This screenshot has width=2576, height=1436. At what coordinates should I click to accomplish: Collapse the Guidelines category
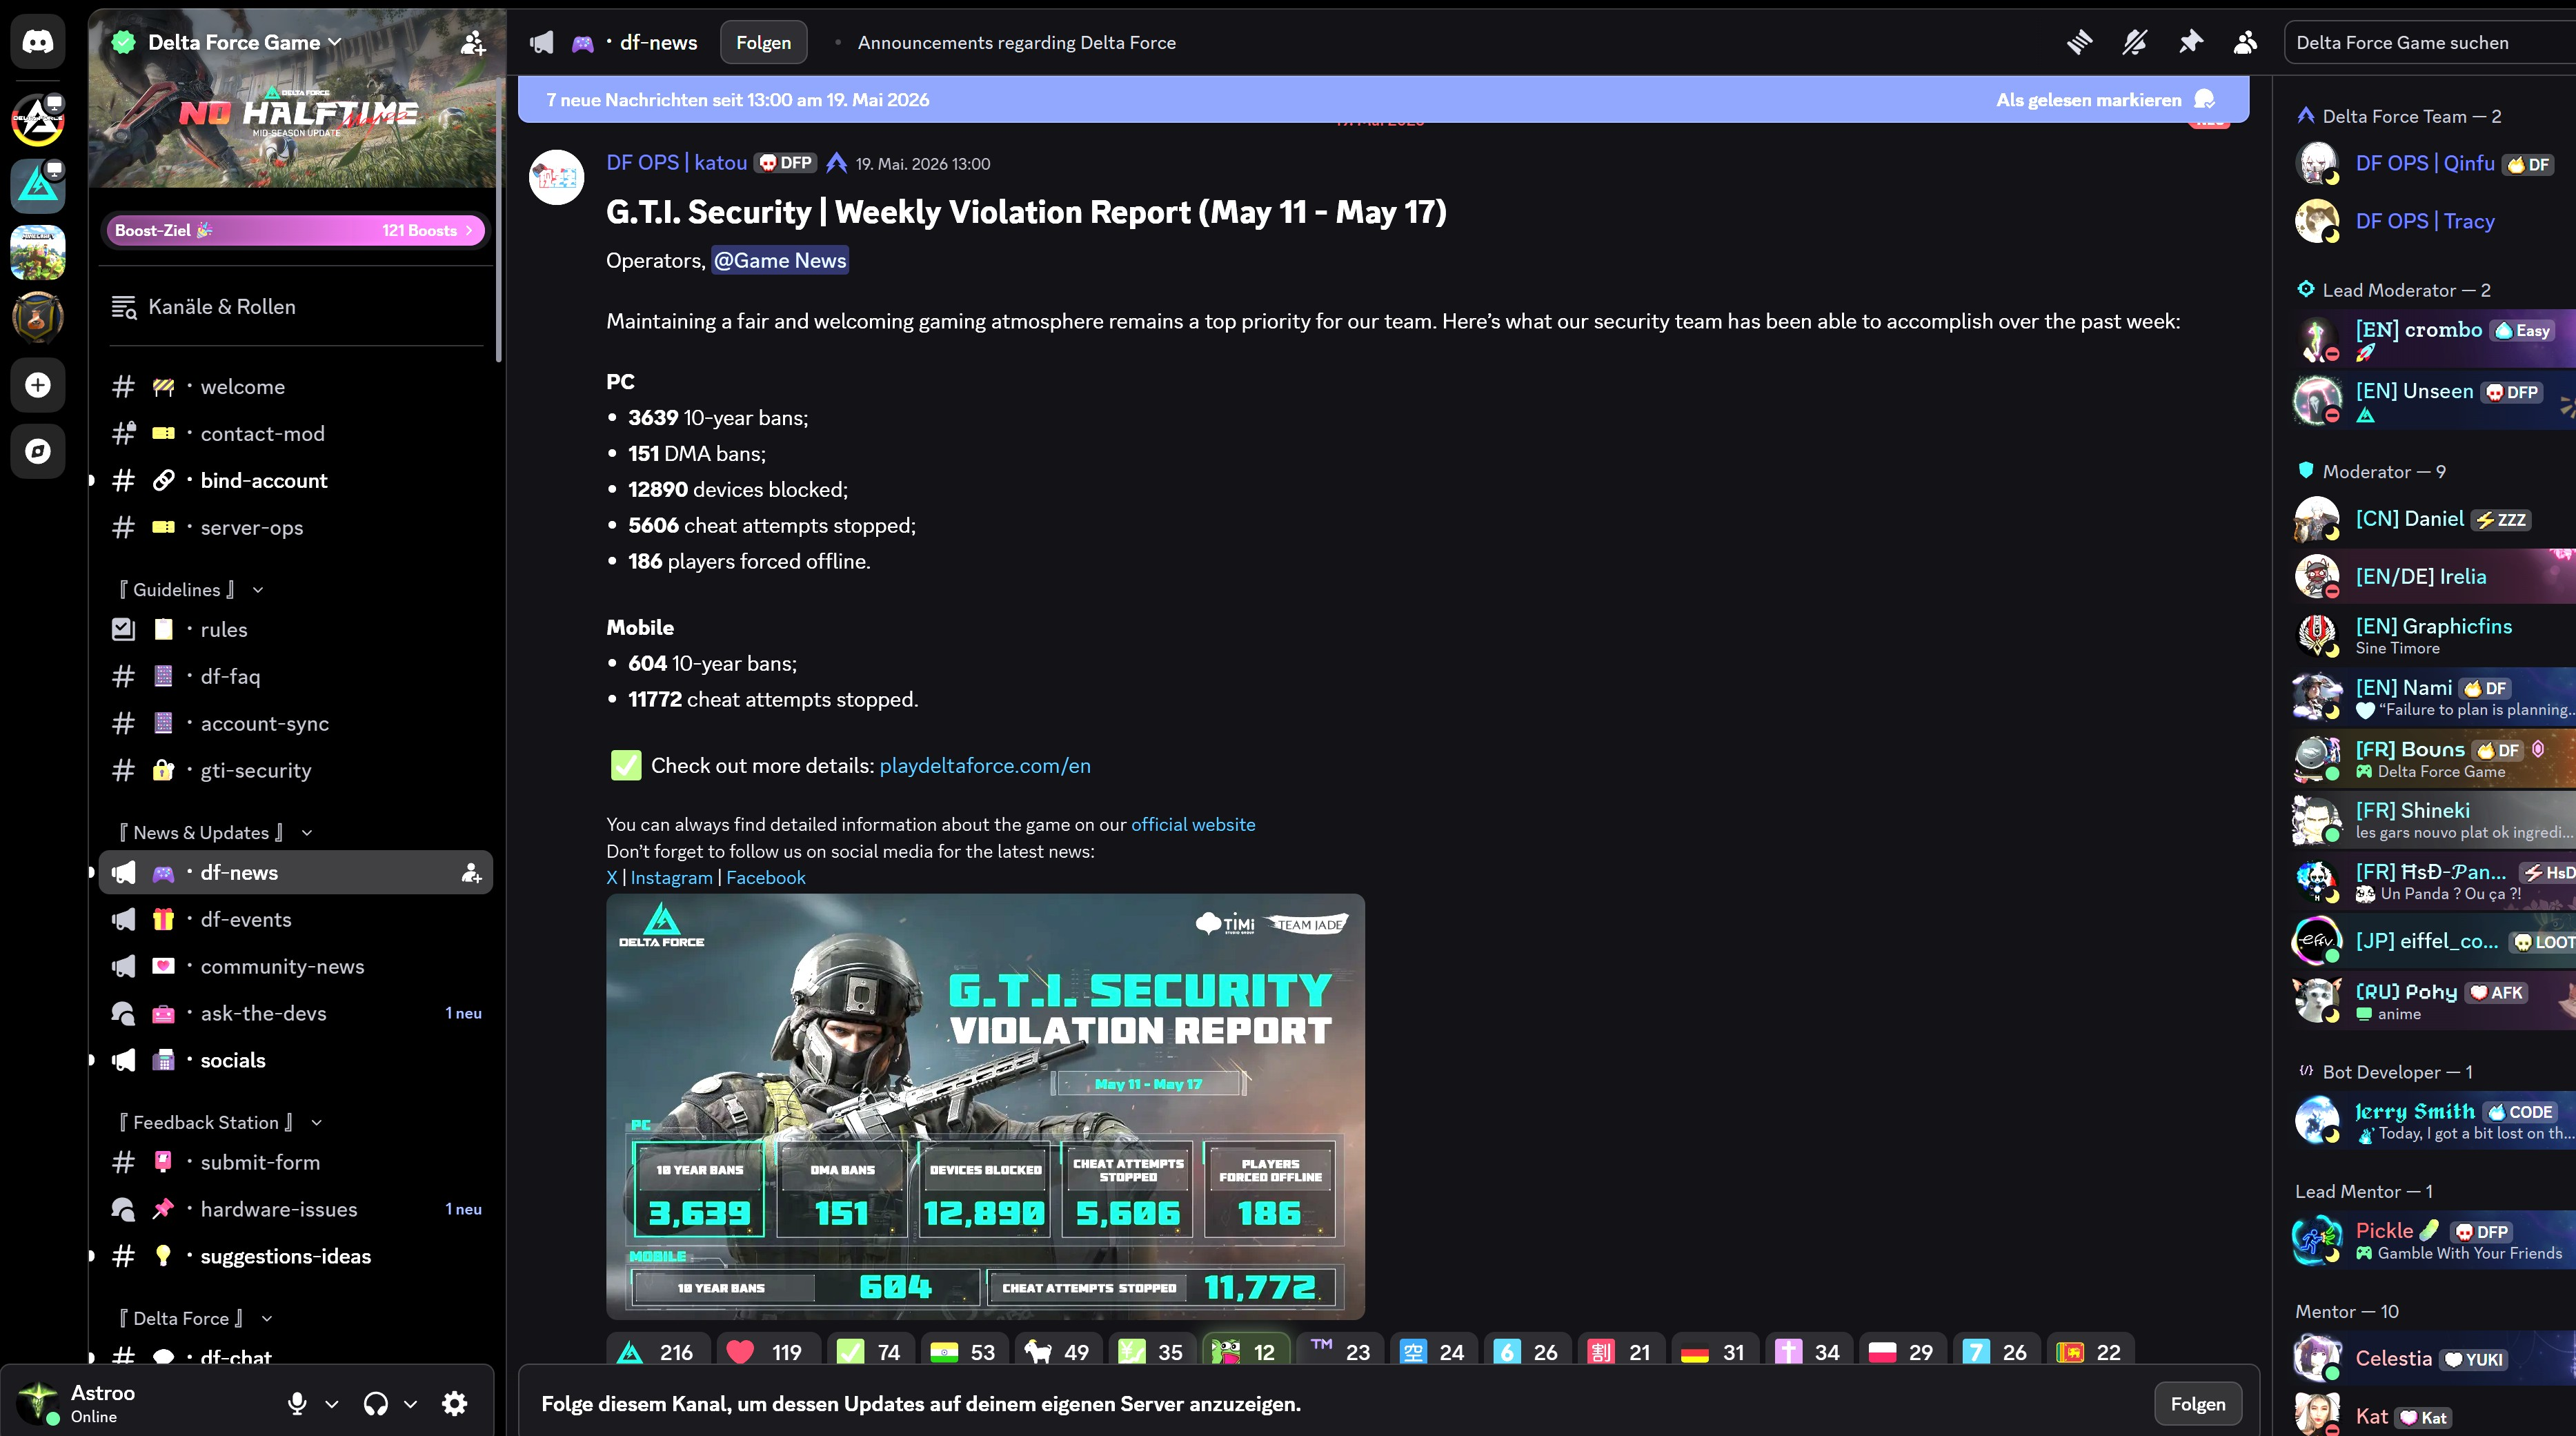191,590
